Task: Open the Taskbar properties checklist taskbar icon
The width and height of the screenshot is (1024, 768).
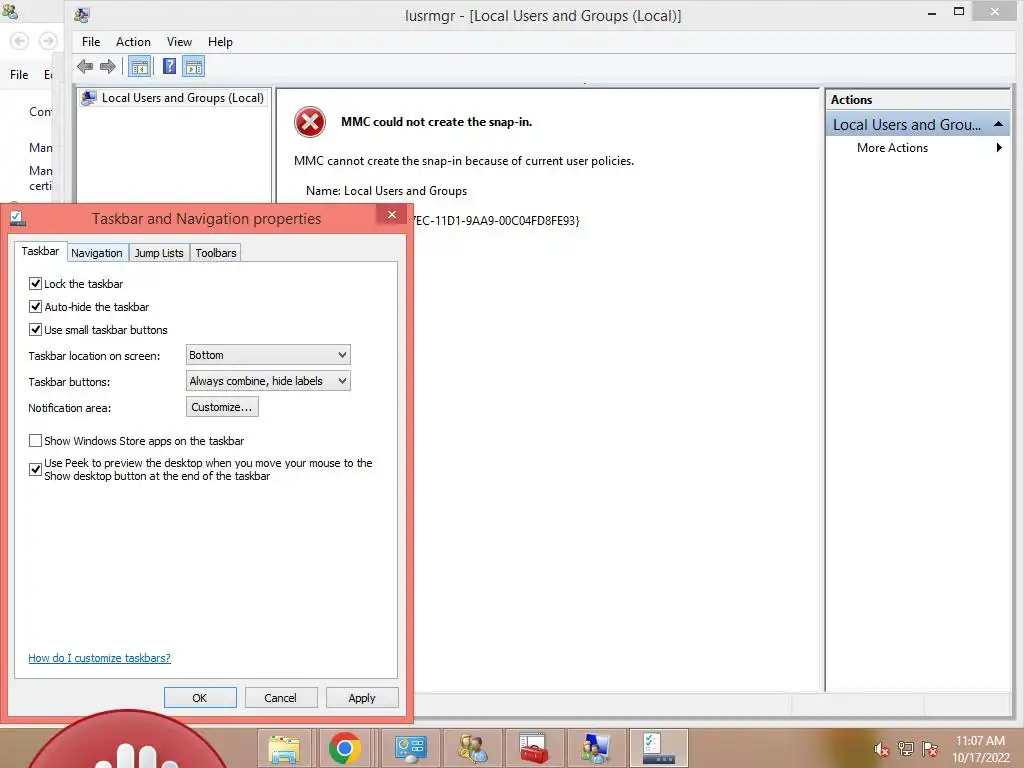Action: point(658,748)
